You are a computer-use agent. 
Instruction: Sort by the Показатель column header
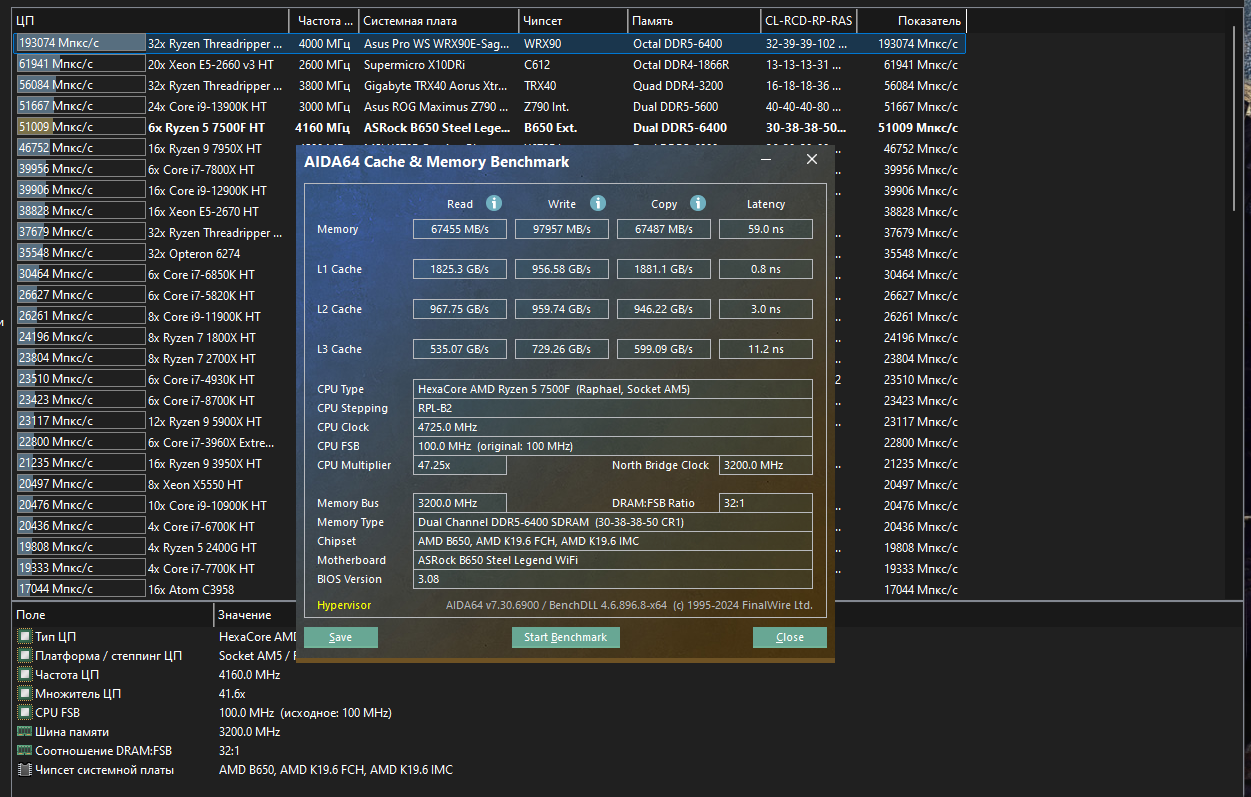coord(912,21)
